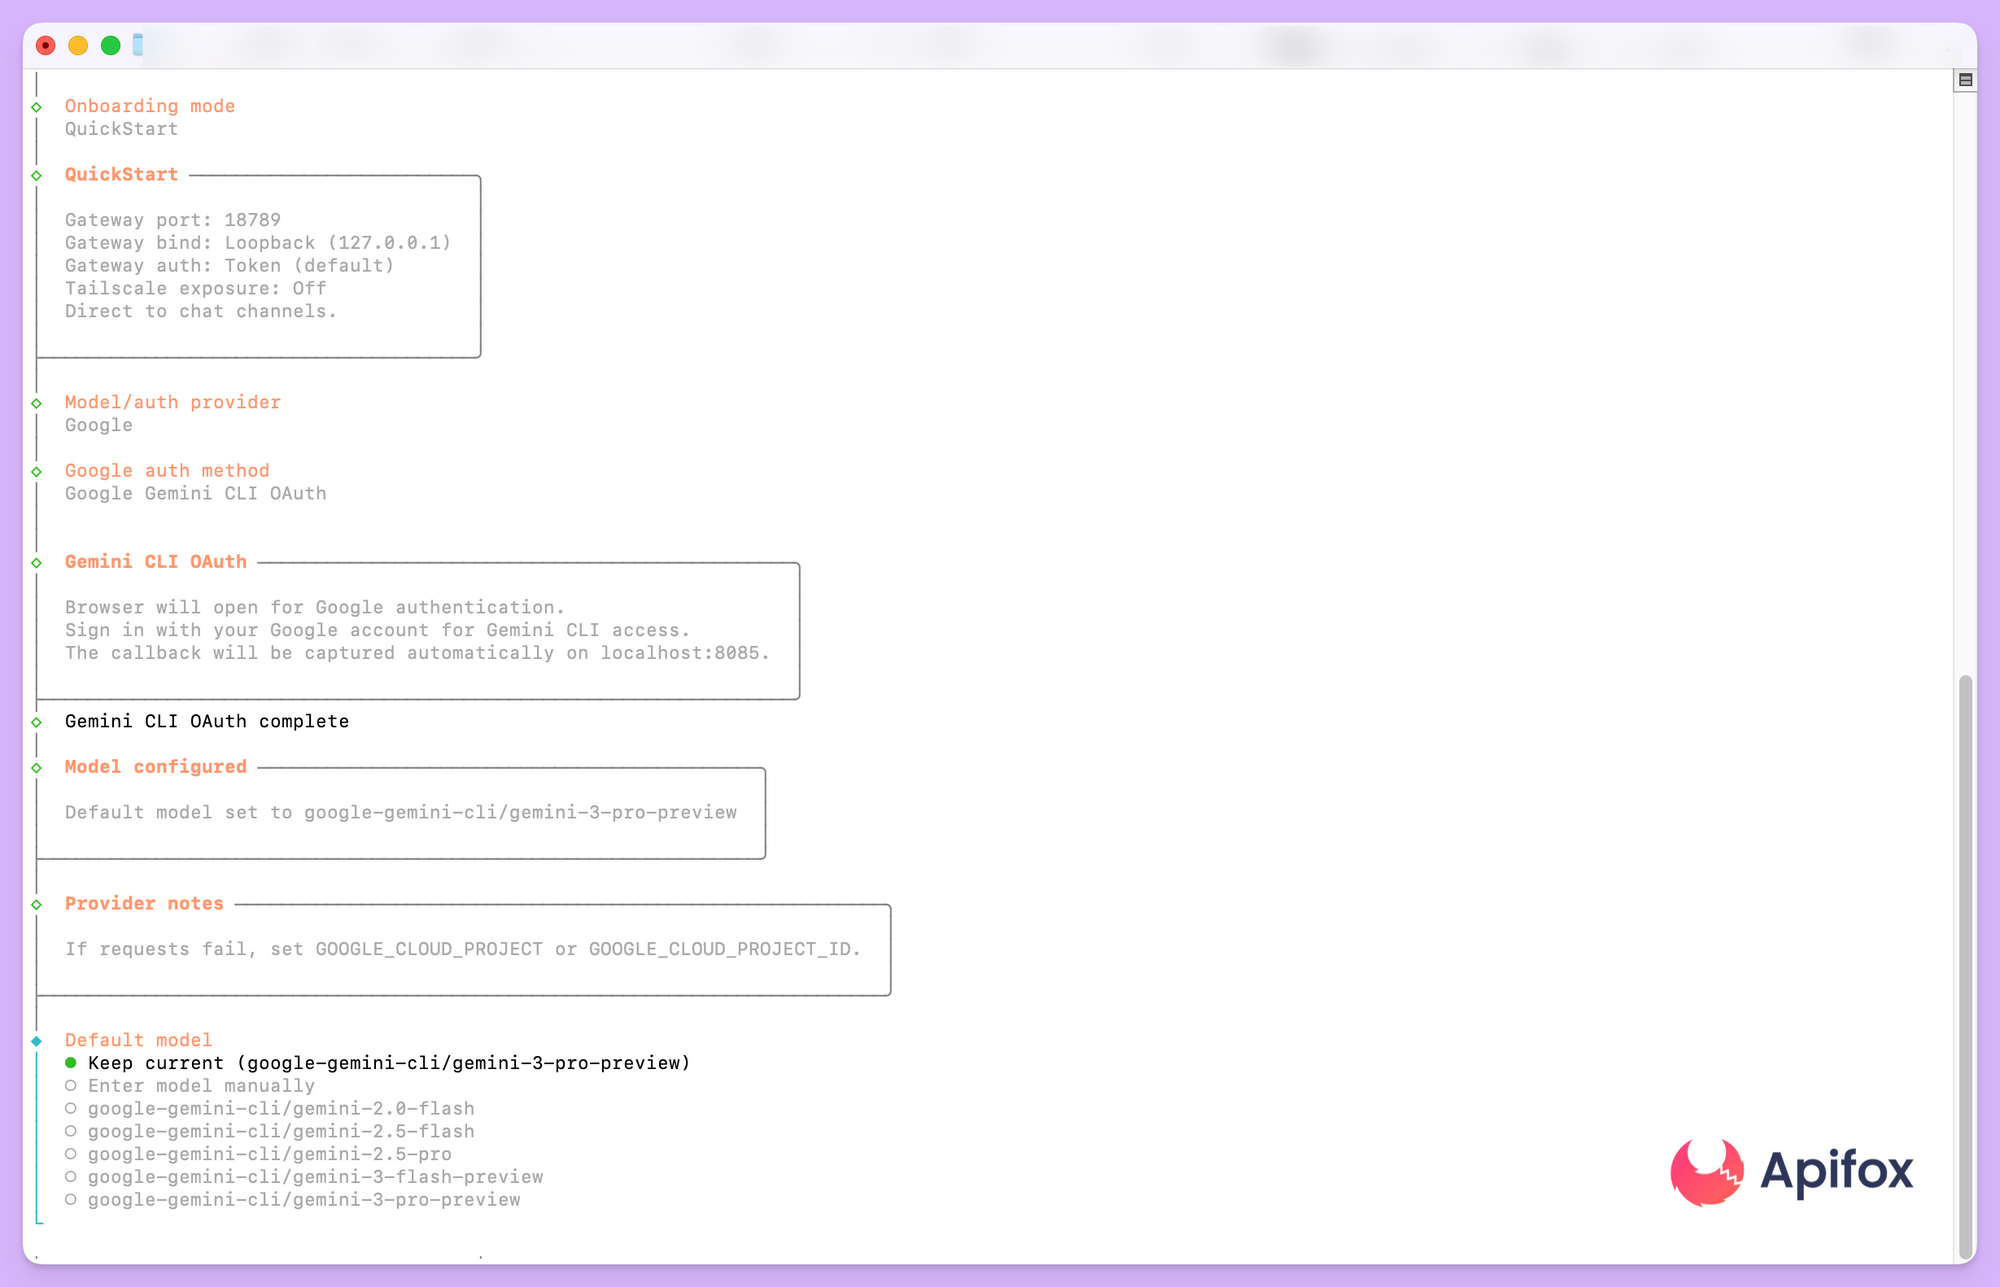
Task: Click the Gemini CLI OAuth complete line
Action: coord(207,722)
